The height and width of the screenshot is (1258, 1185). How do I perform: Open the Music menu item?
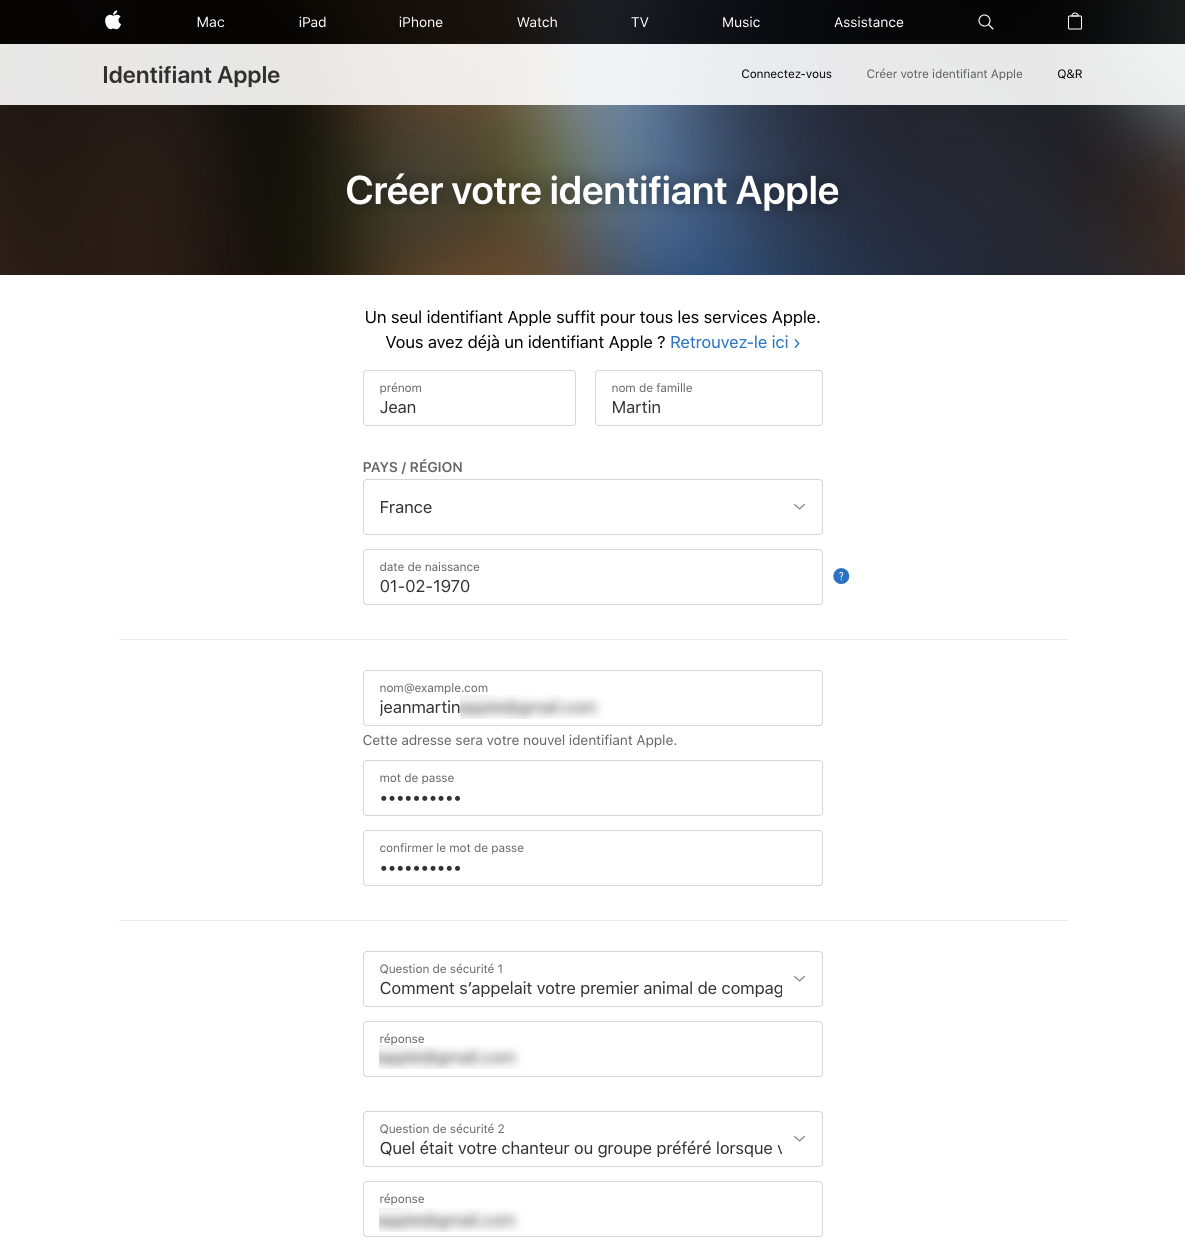click(741, 22)
